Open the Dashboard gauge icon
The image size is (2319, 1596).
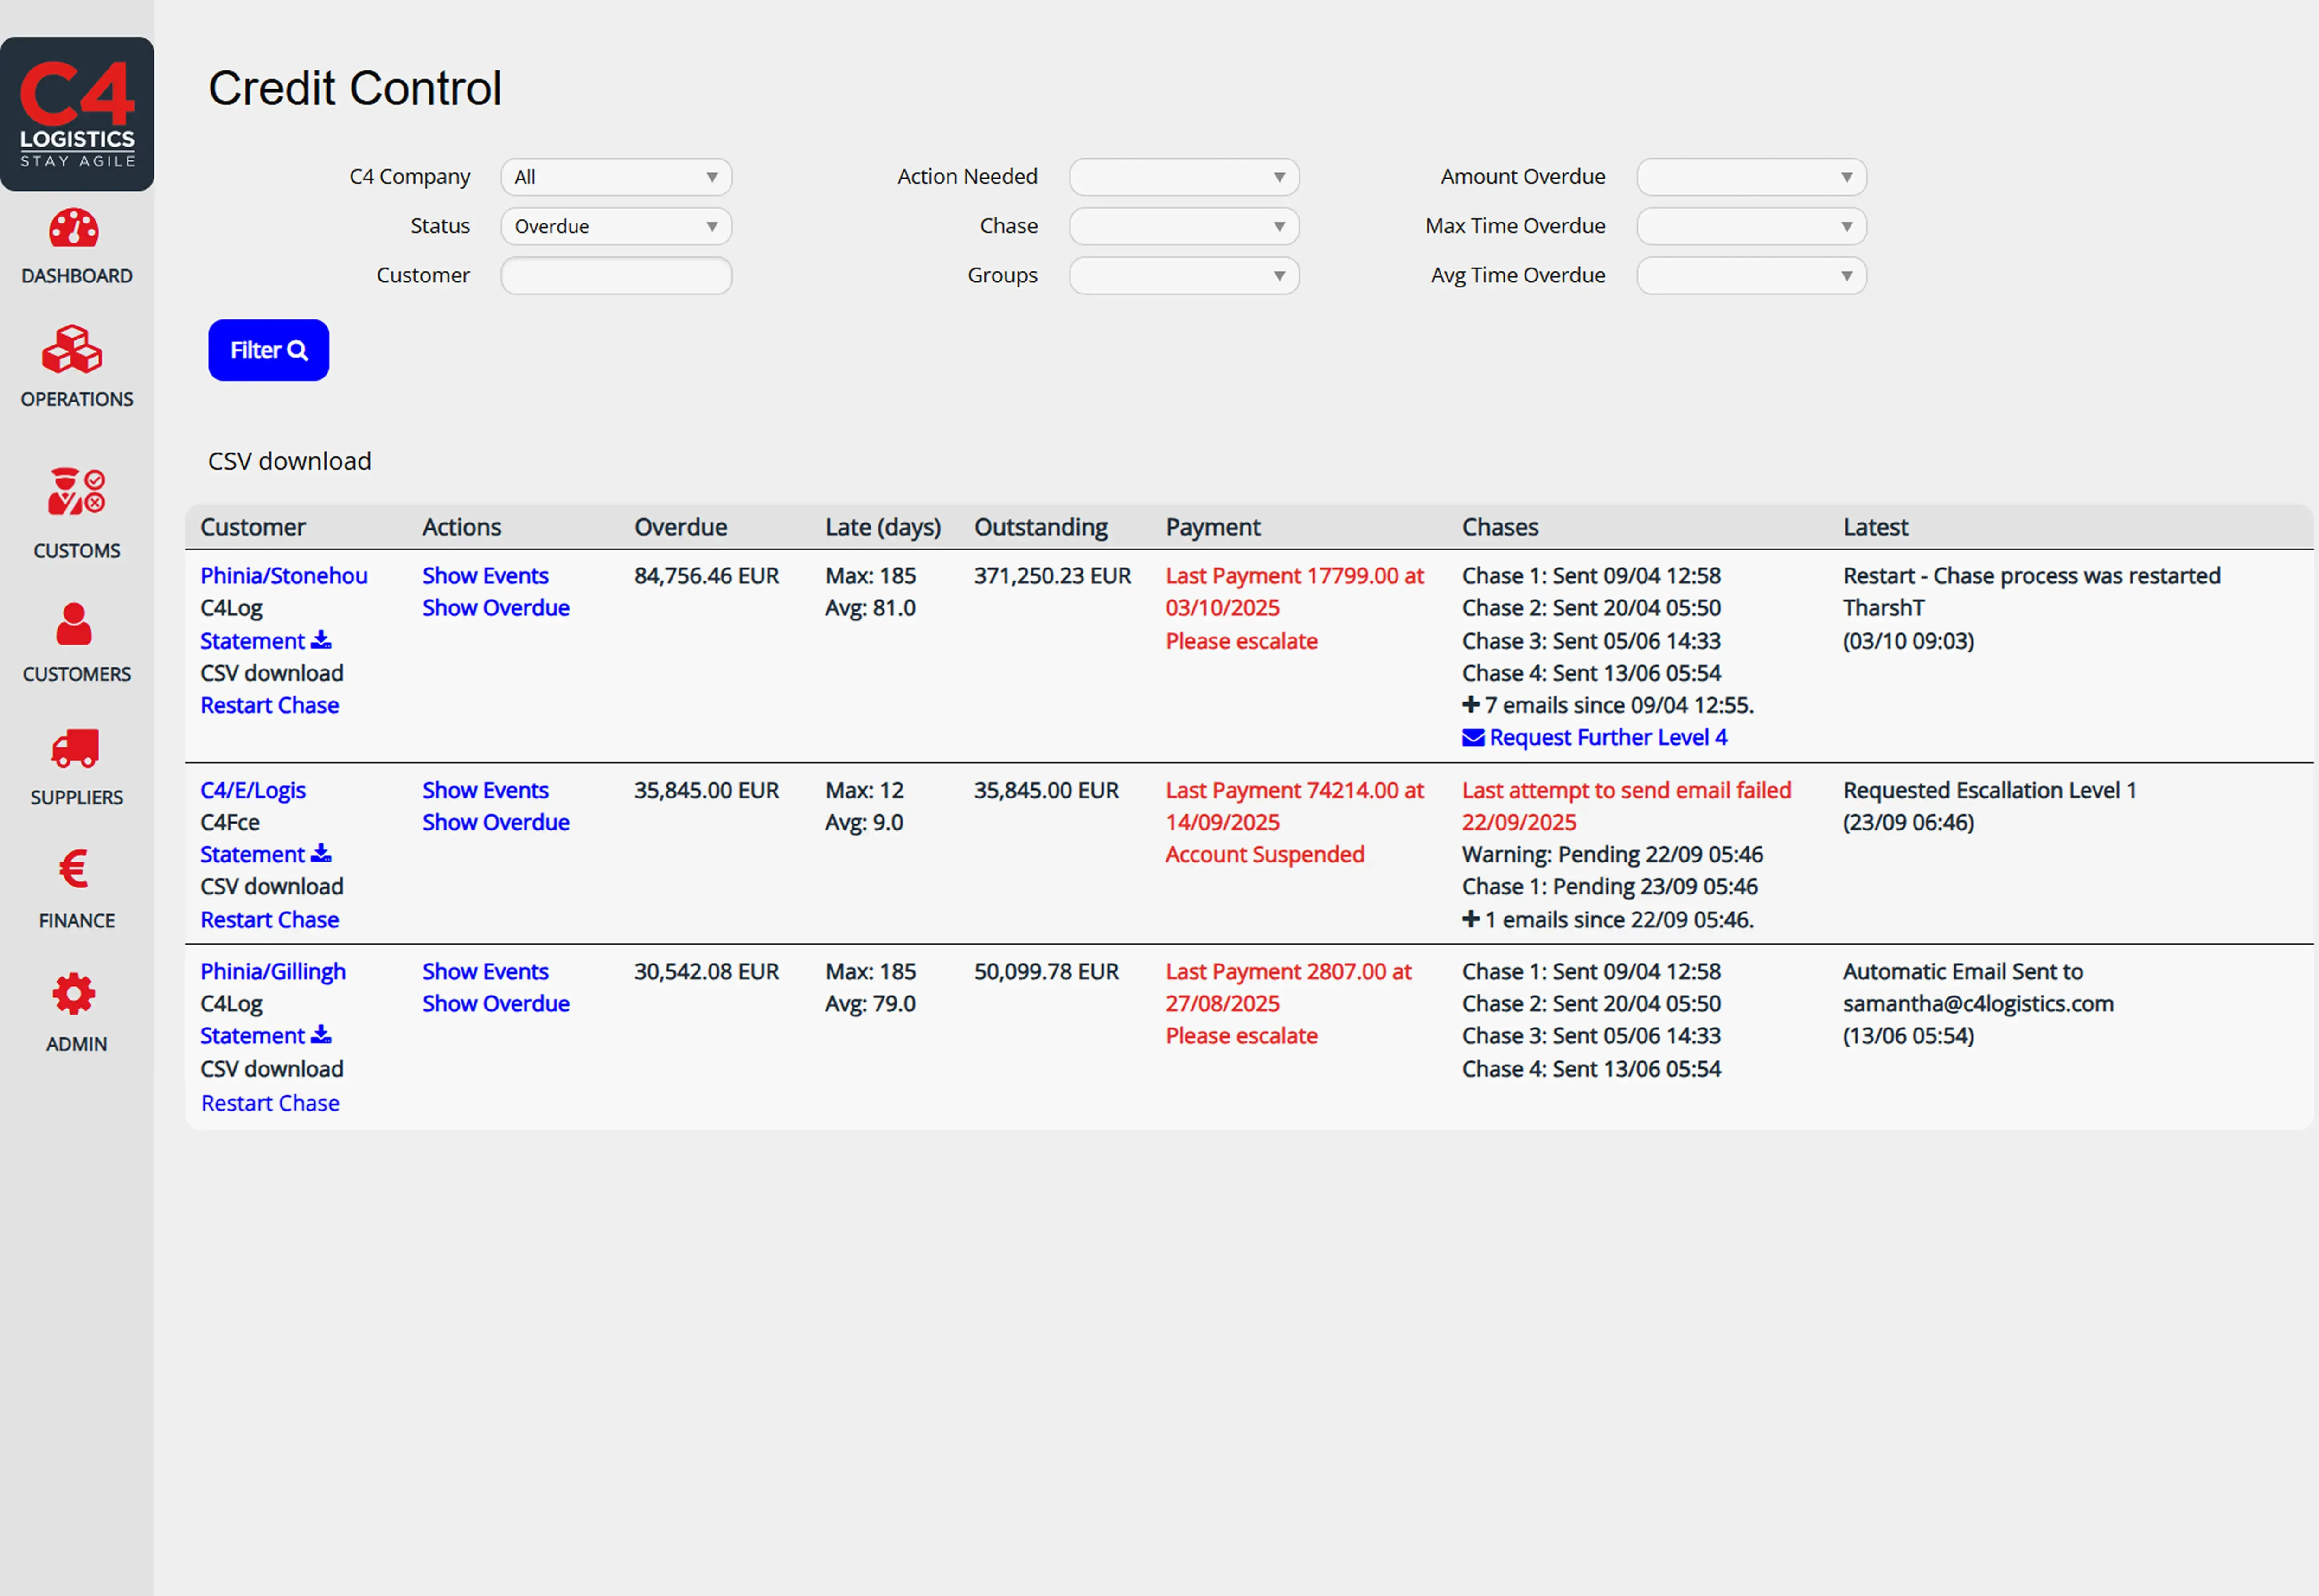point(74,228)
